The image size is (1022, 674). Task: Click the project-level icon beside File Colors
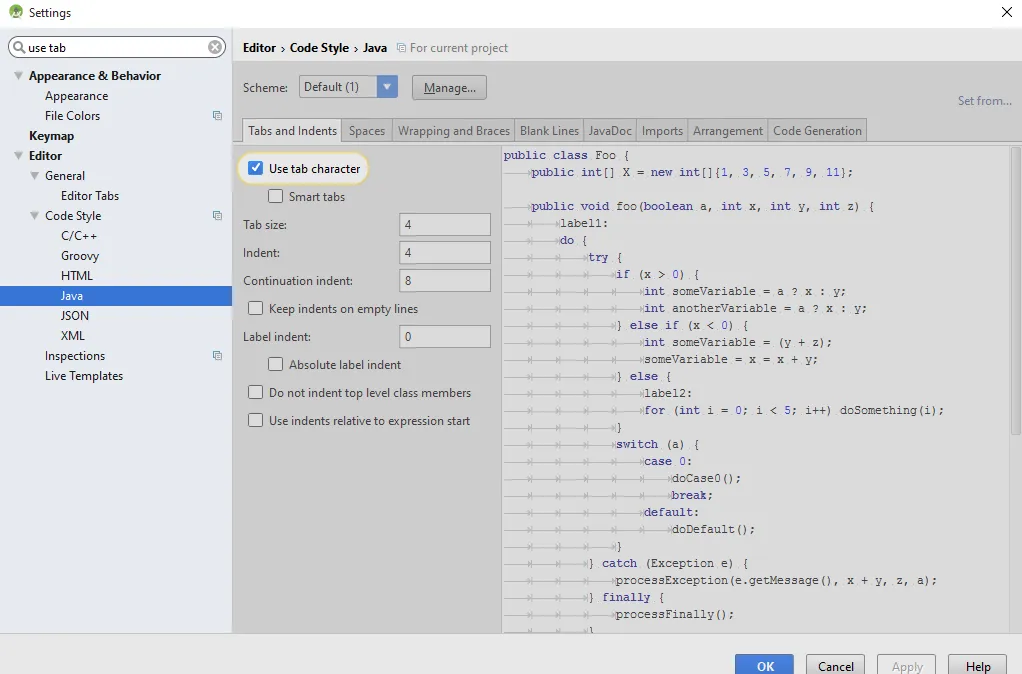218,115
